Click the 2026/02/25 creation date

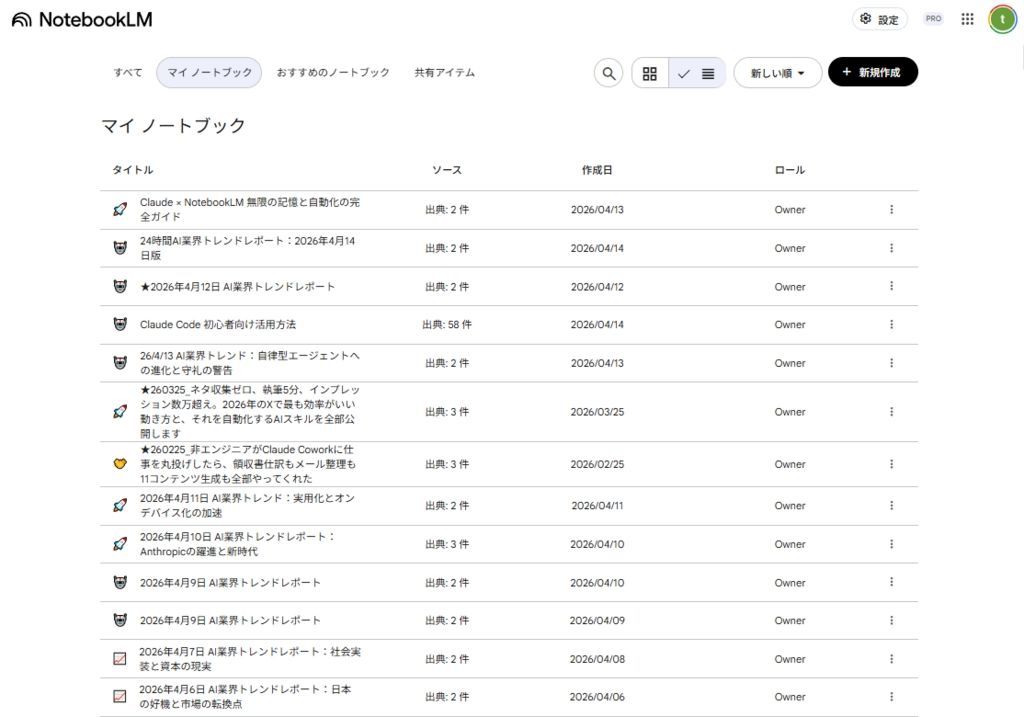click(x=597, y=464)
